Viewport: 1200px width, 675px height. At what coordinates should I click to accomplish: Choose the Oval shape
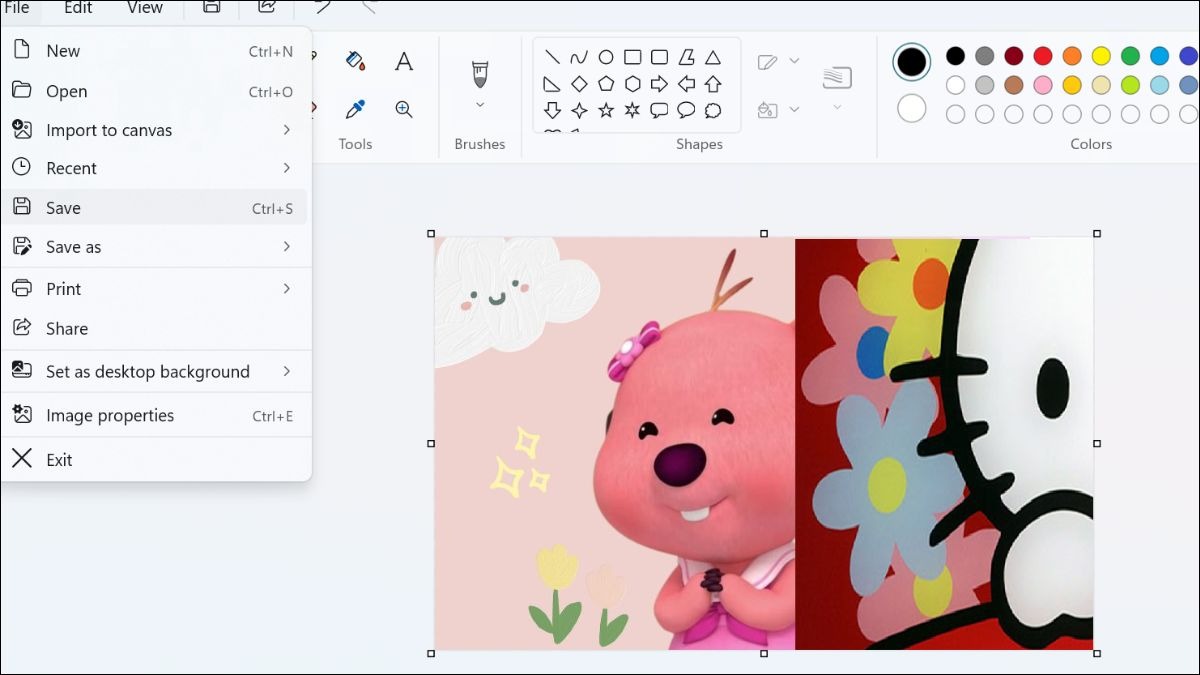tap(606, 57)
